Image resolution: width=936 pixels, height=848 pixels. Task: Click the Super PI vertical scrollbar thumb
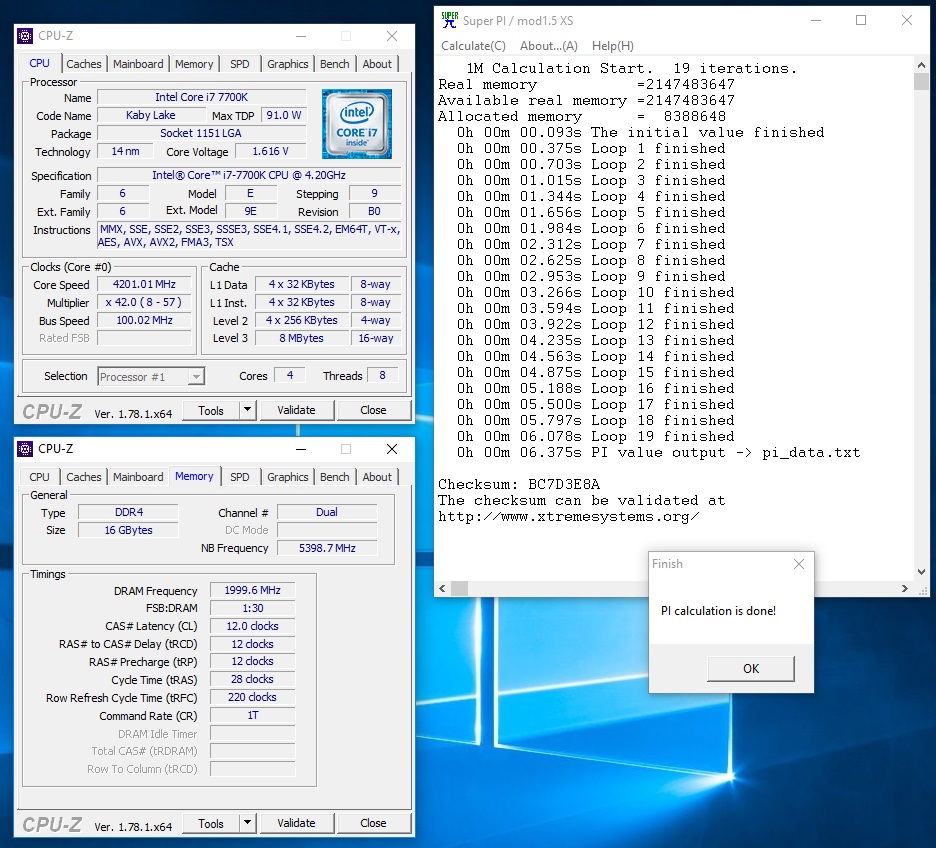(921, 81)
